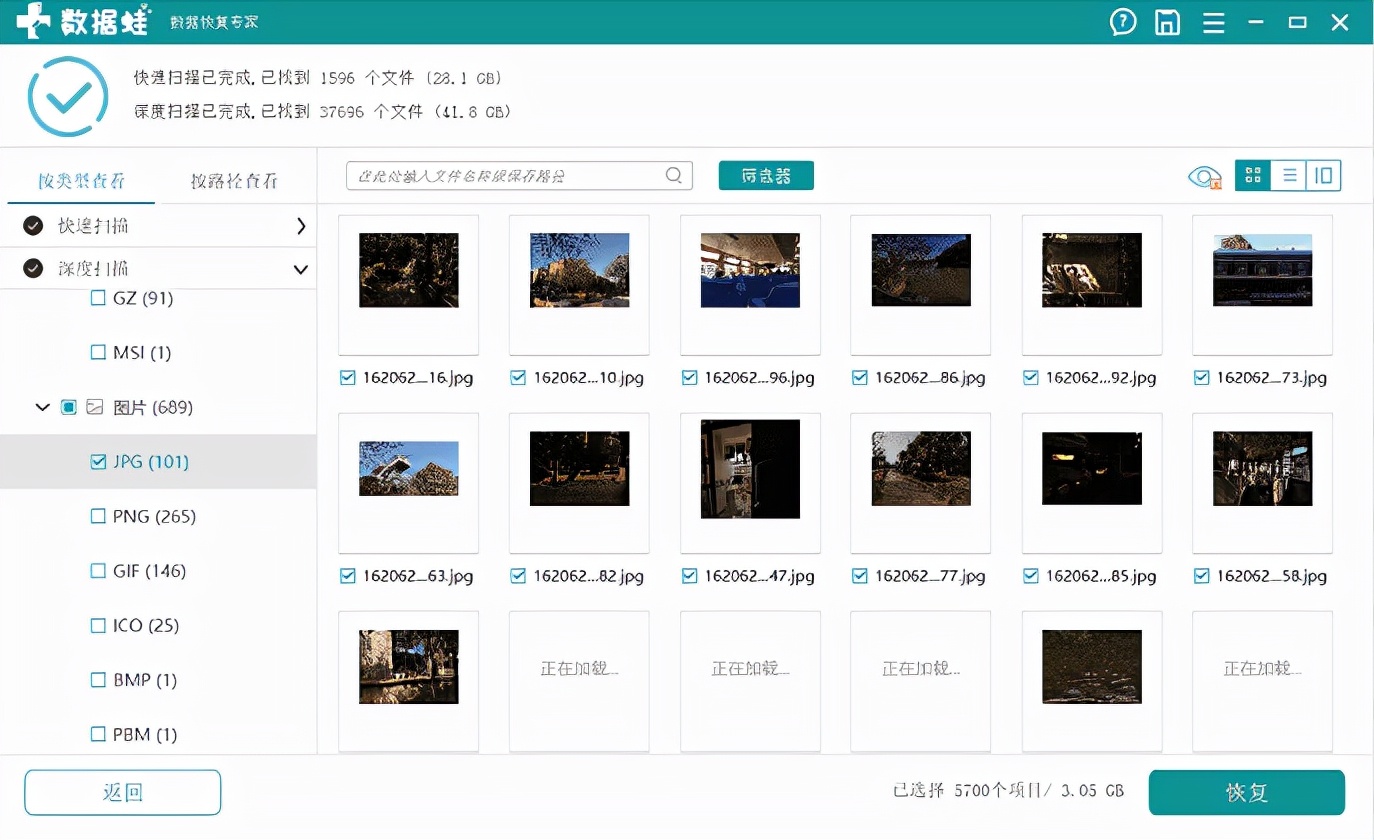Open help via the question mark icon

click(1123, 21)
